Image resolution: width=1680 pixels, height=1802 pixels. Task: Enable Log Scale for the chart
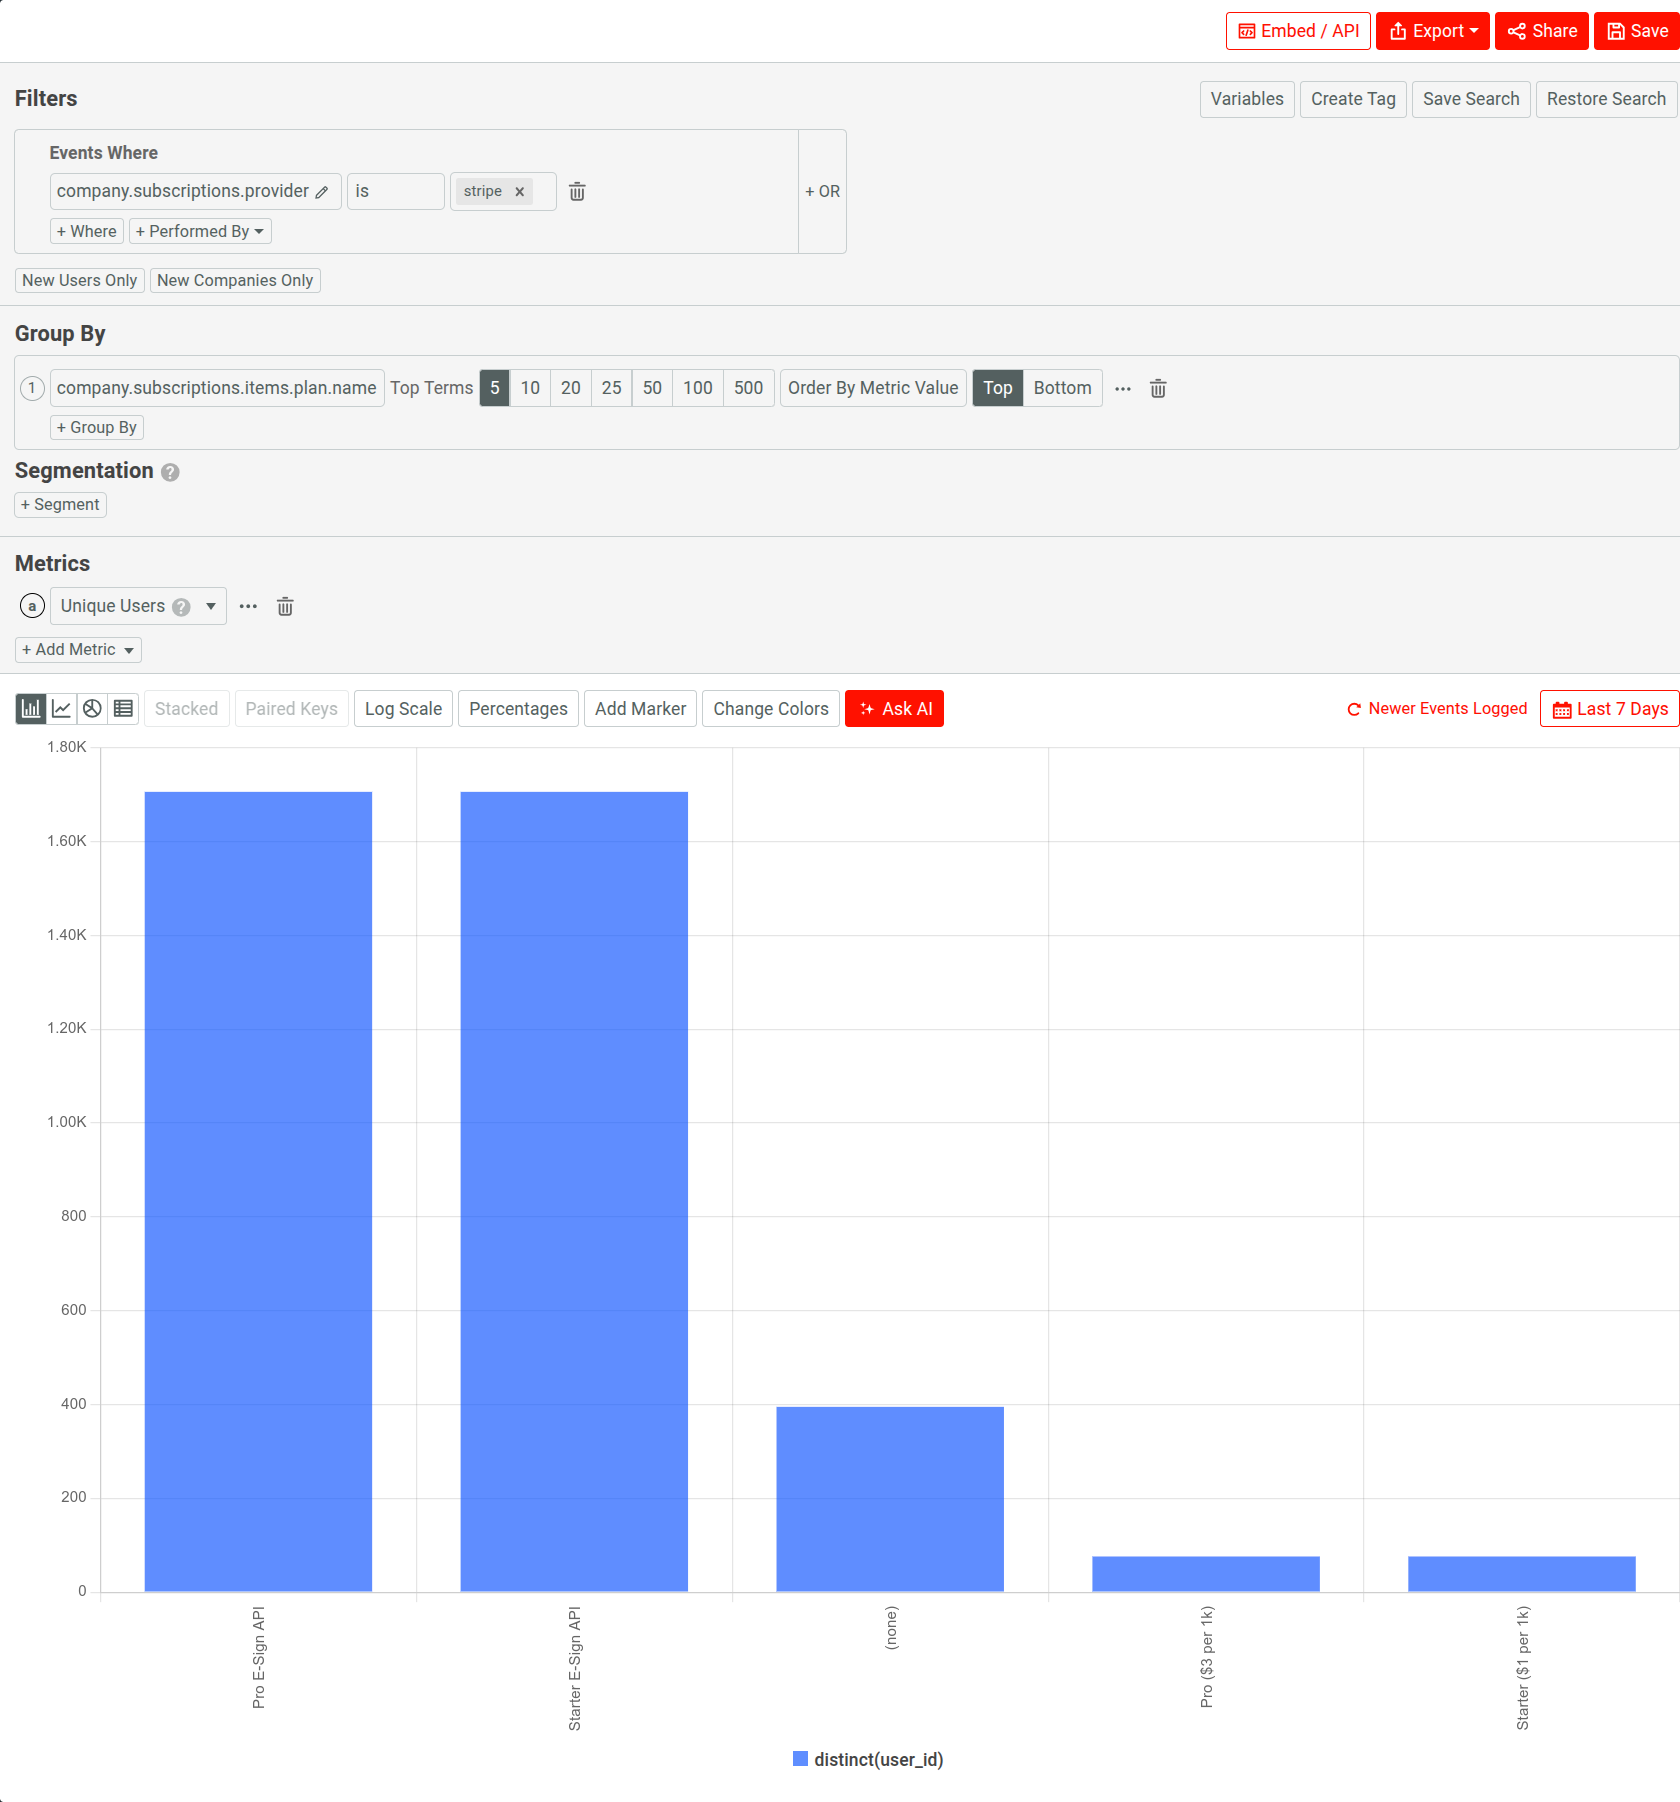coord(403,708)
